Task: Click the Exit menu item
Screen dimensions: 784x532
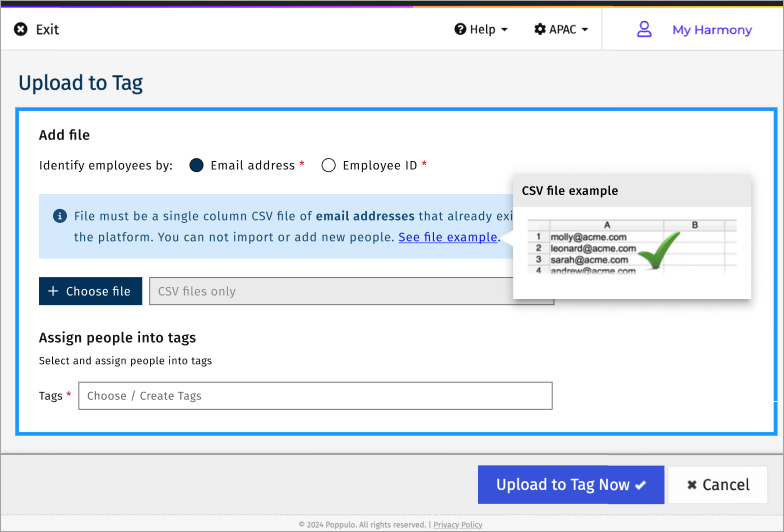Action: point(47,30)
